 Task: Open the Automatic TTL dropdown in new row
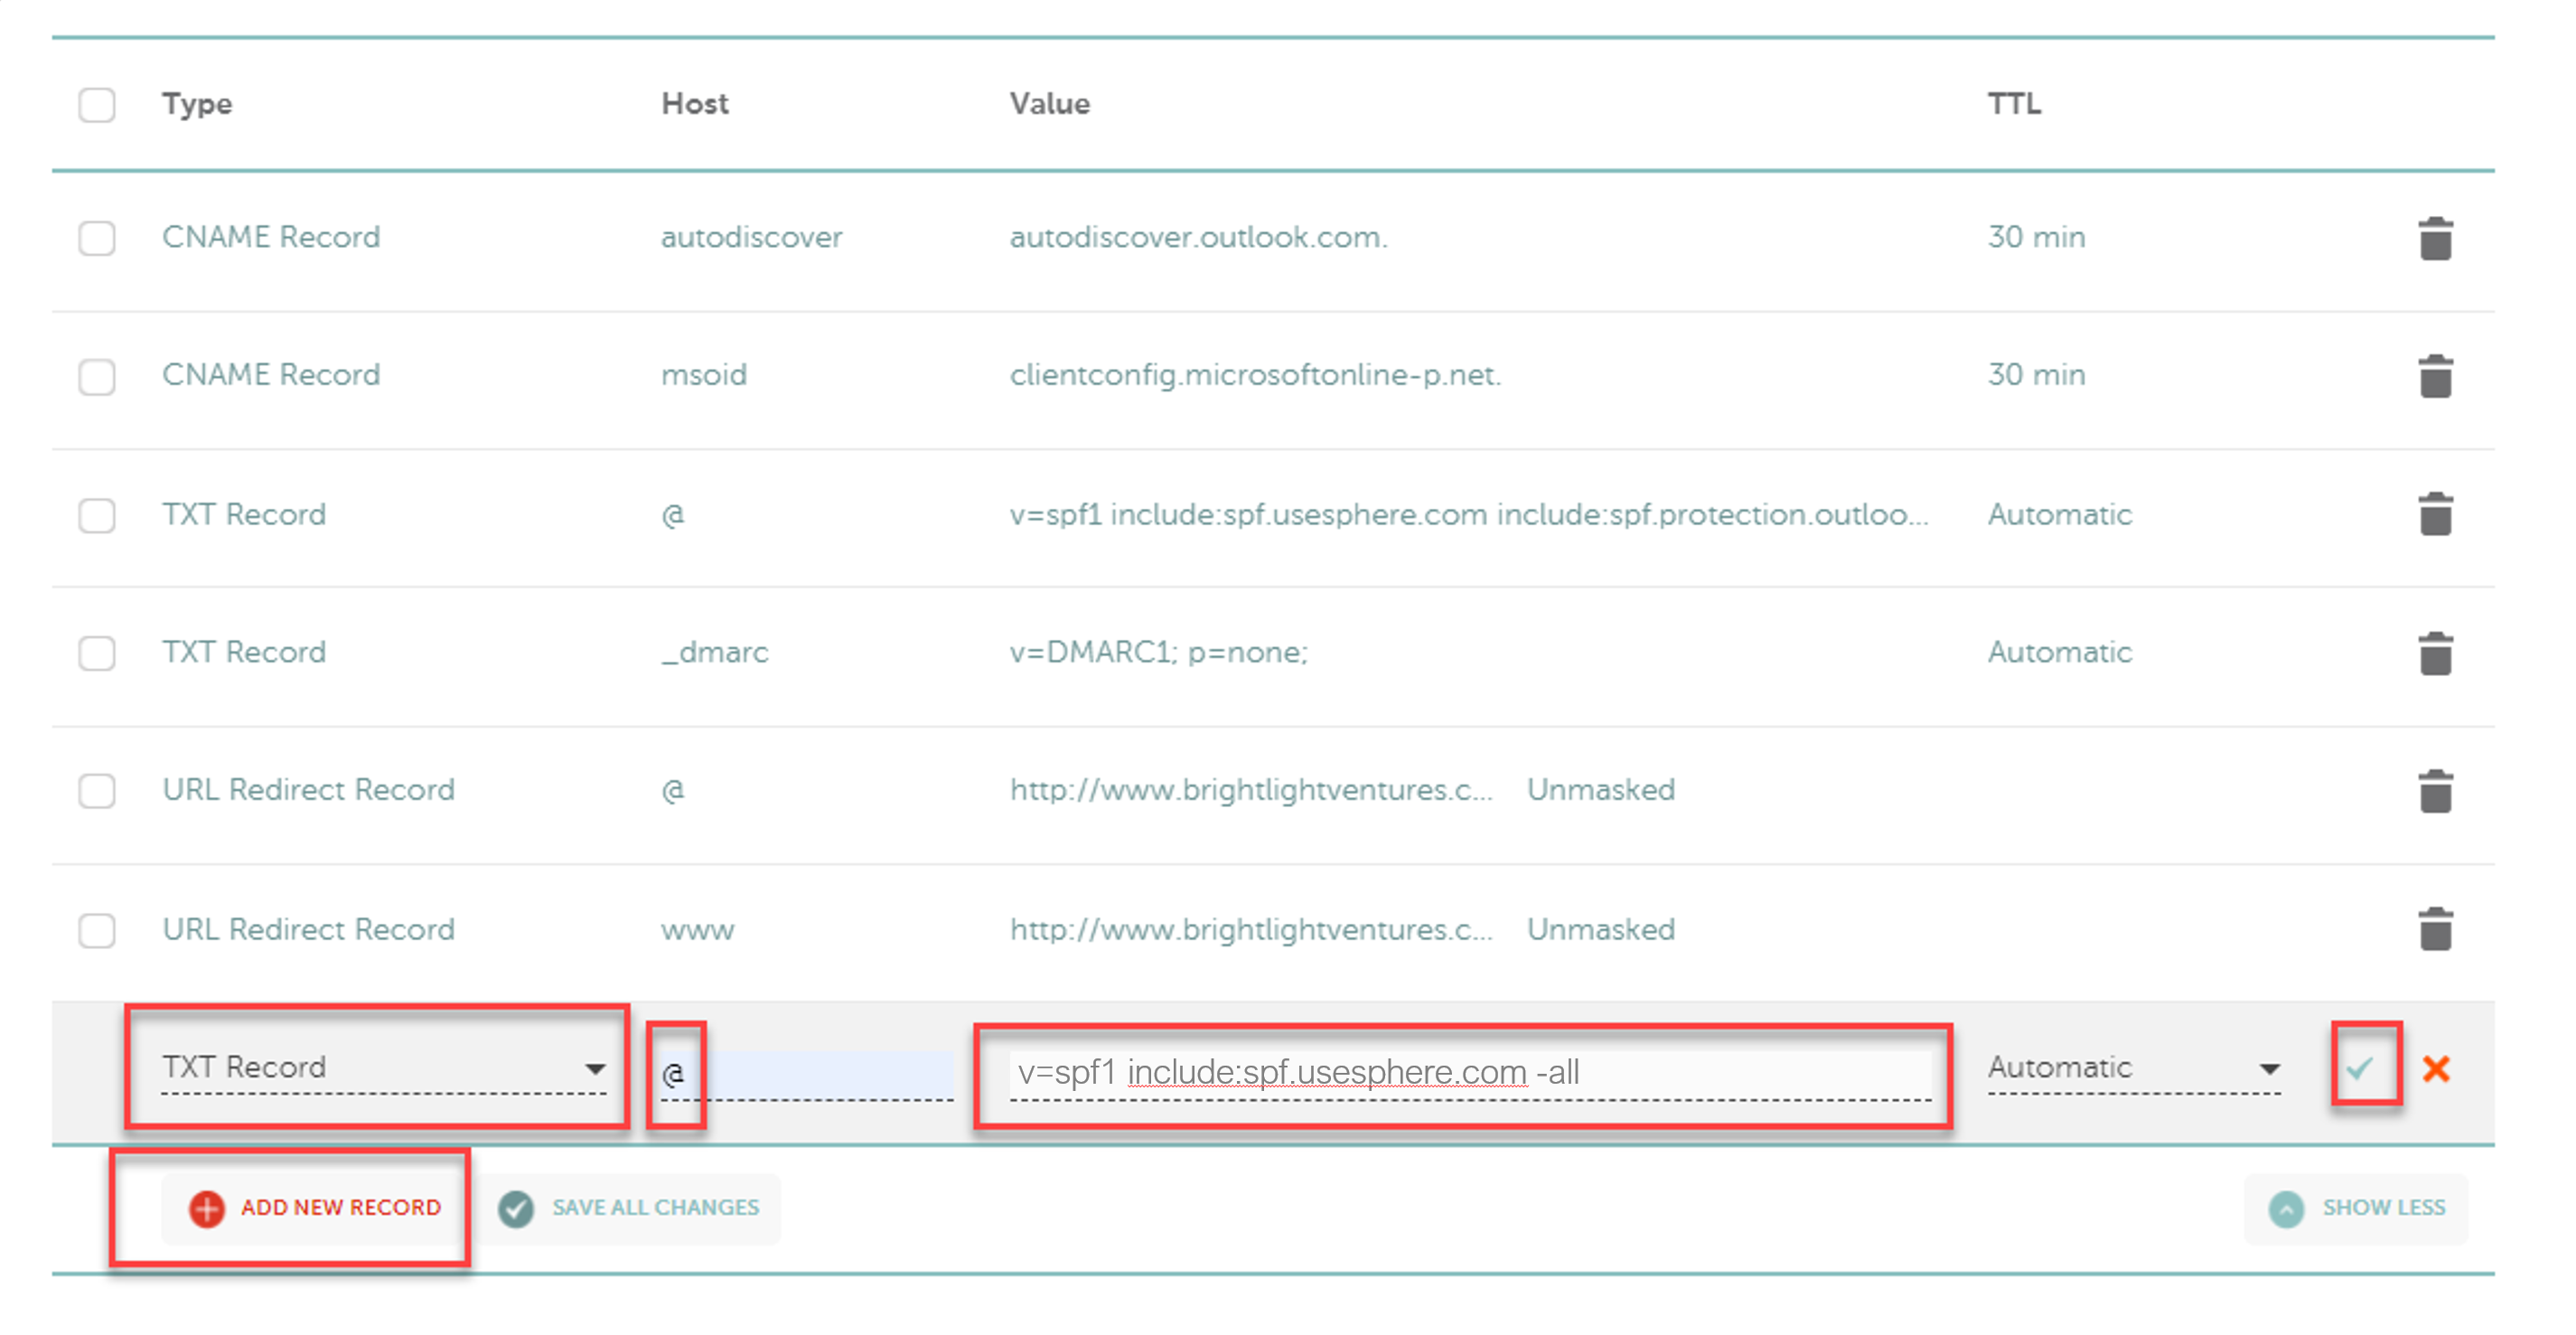pyautogui.click(x=2134, y=1068)
